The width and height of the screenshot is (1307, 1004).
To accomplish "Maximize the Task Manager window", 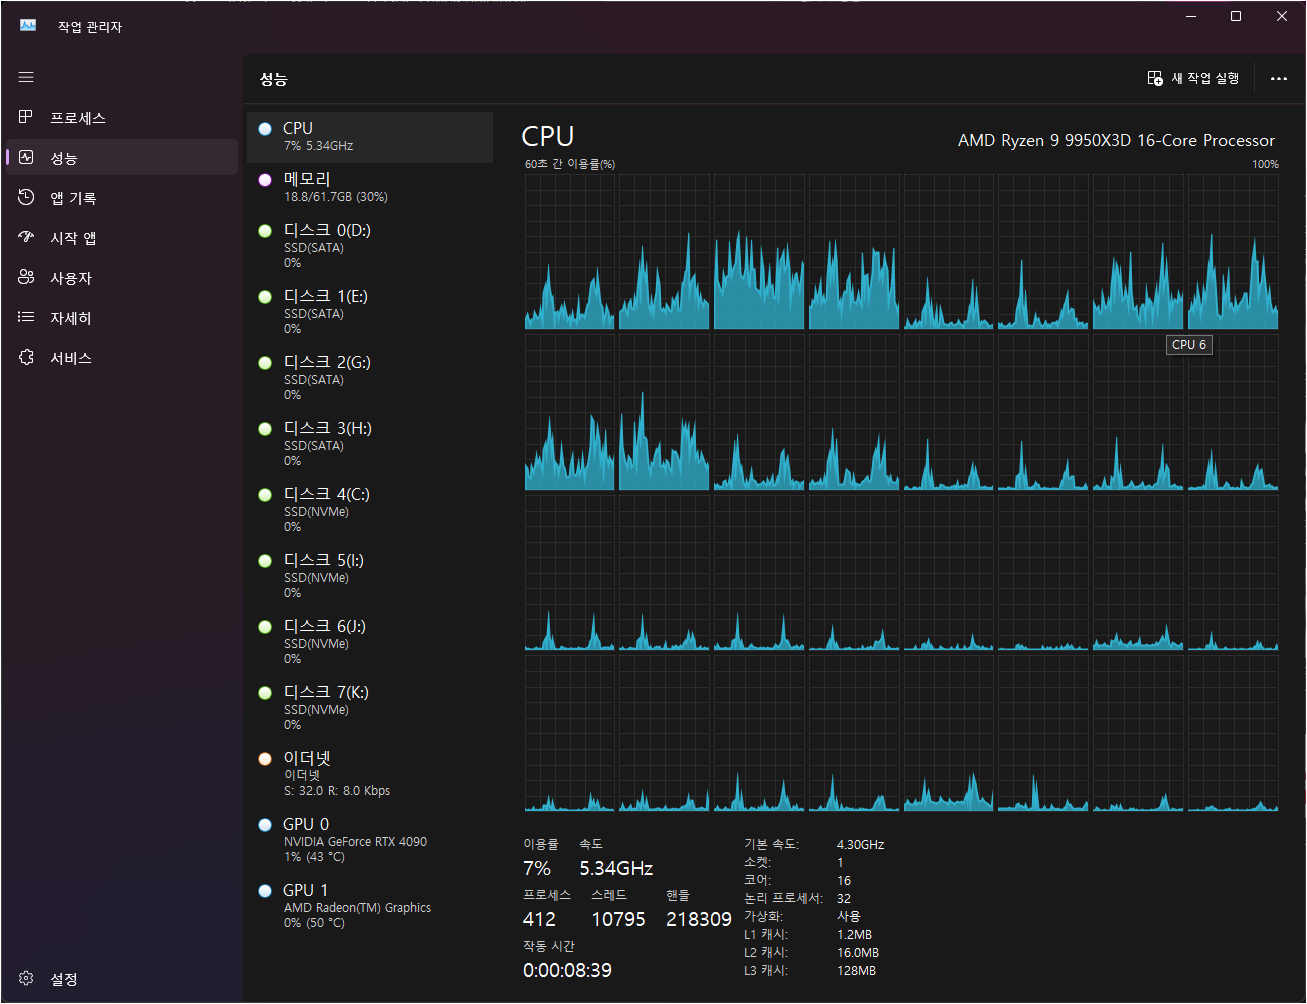I will 1236,17.
